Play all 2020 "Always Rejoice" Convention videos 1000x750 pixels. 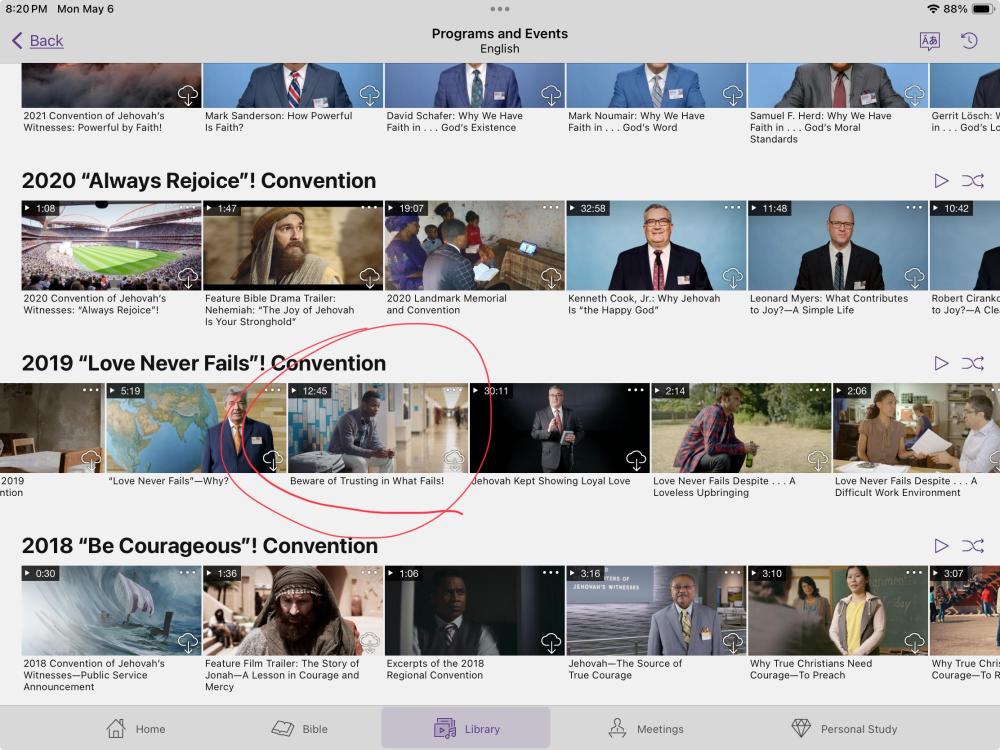coord(941,181)
